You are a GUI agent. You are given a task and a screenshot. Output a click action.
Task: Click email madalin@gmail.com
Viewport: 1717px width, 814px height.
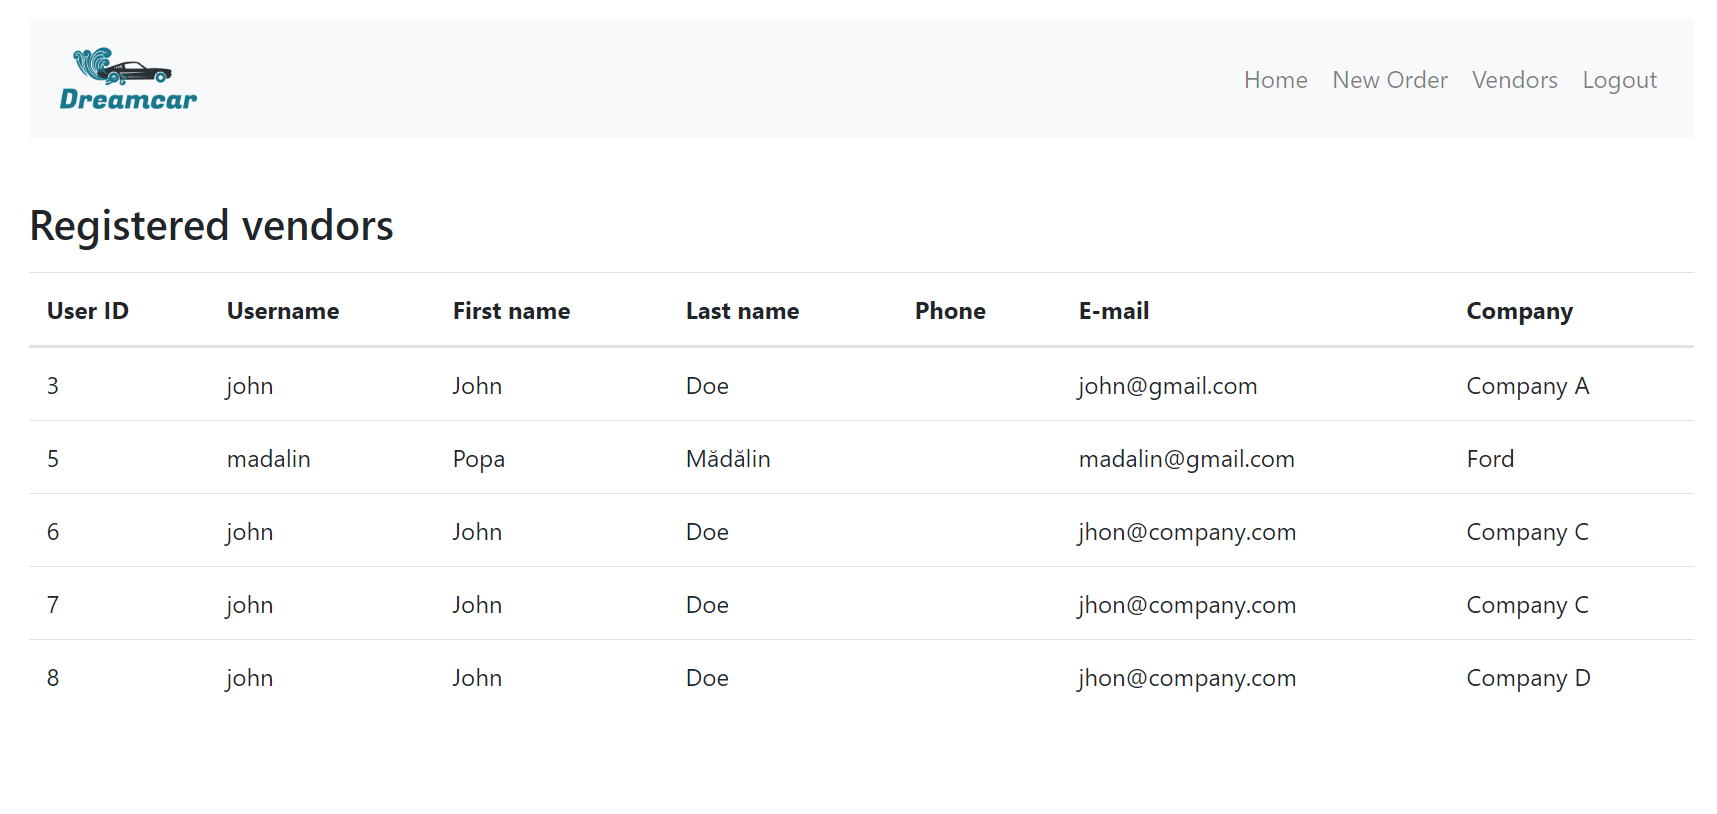click(x=1186, y=459)
